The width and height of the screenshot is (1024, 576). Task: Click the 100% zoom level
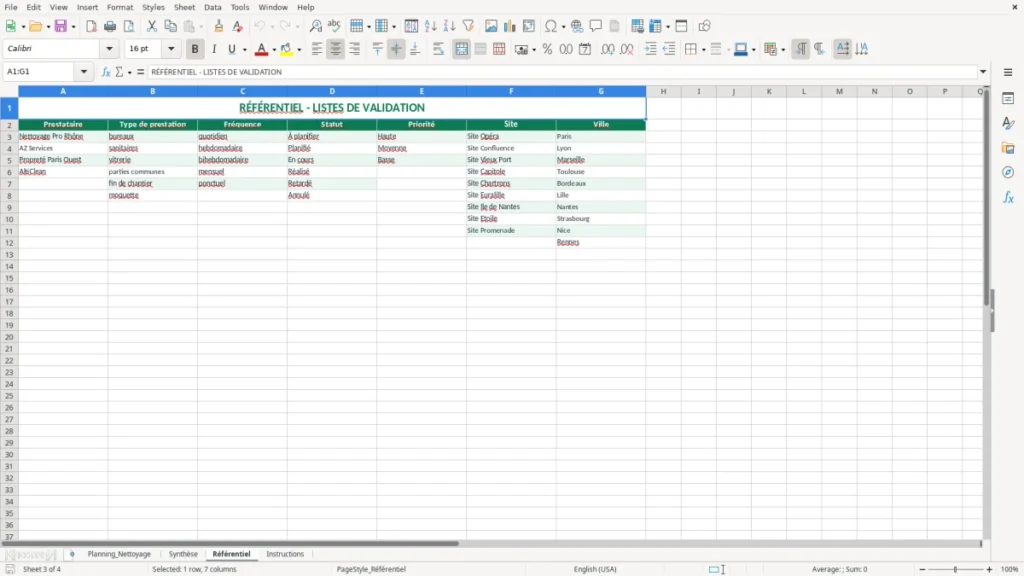click(x=1010, y=569)
